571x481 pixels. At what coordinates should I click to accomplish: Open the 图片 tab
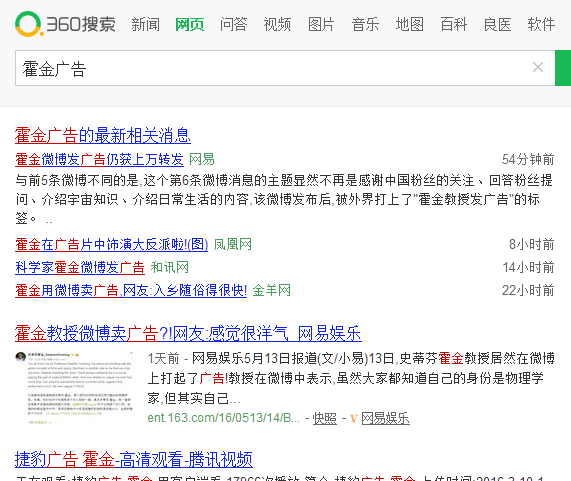click(x=321, y=25)
